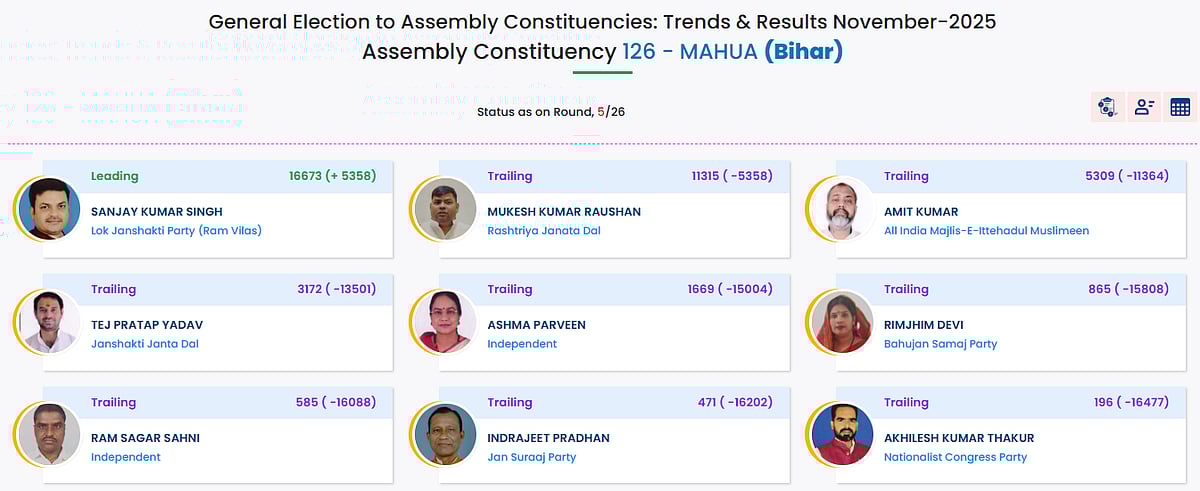
Task: Select Ram Sagar Sahni's profile photo
Action: pyautogui.click(x=49, y=435)
